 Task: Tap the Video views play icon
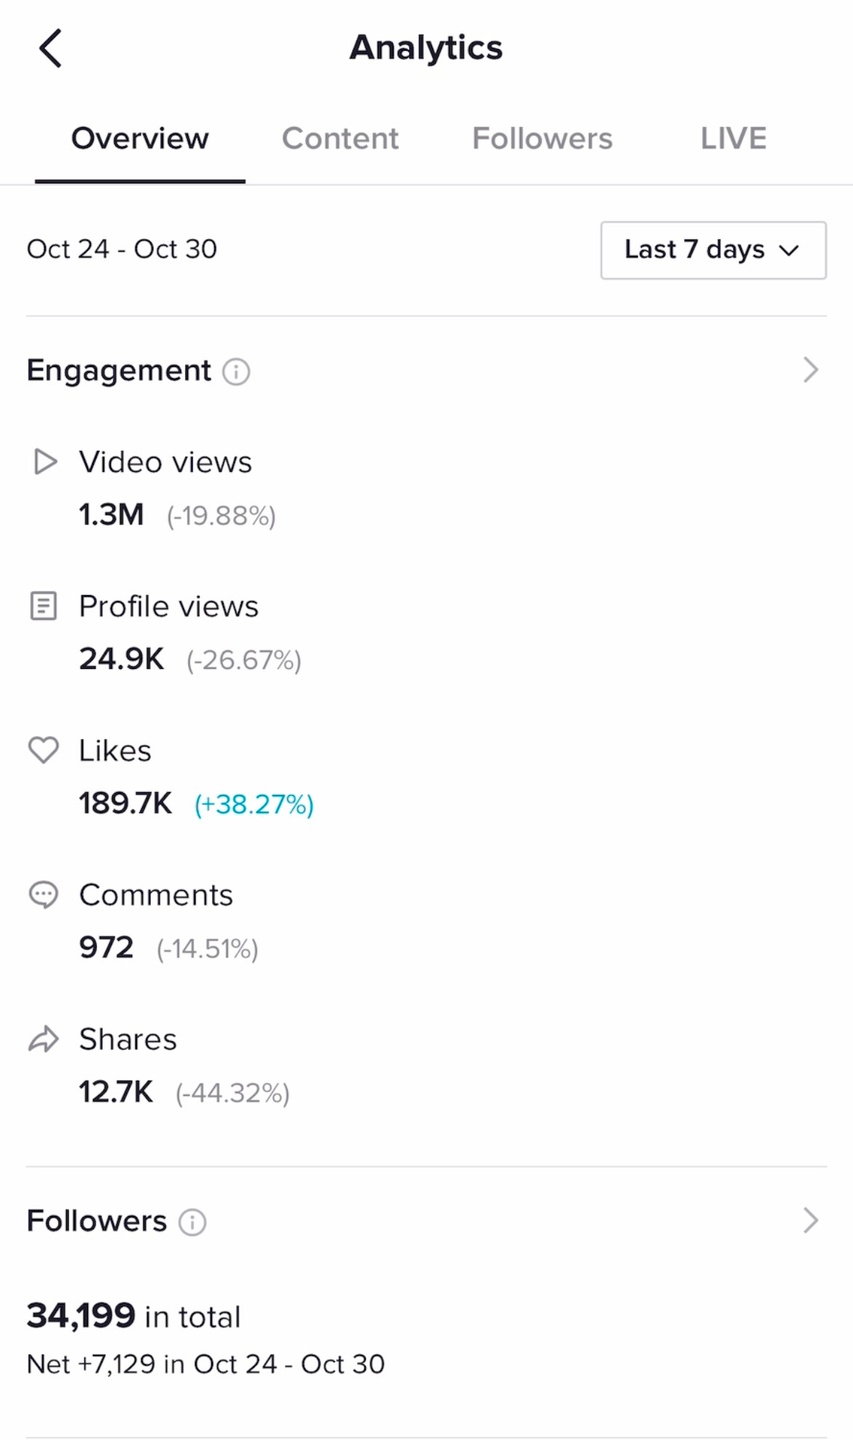pos(44,462)
